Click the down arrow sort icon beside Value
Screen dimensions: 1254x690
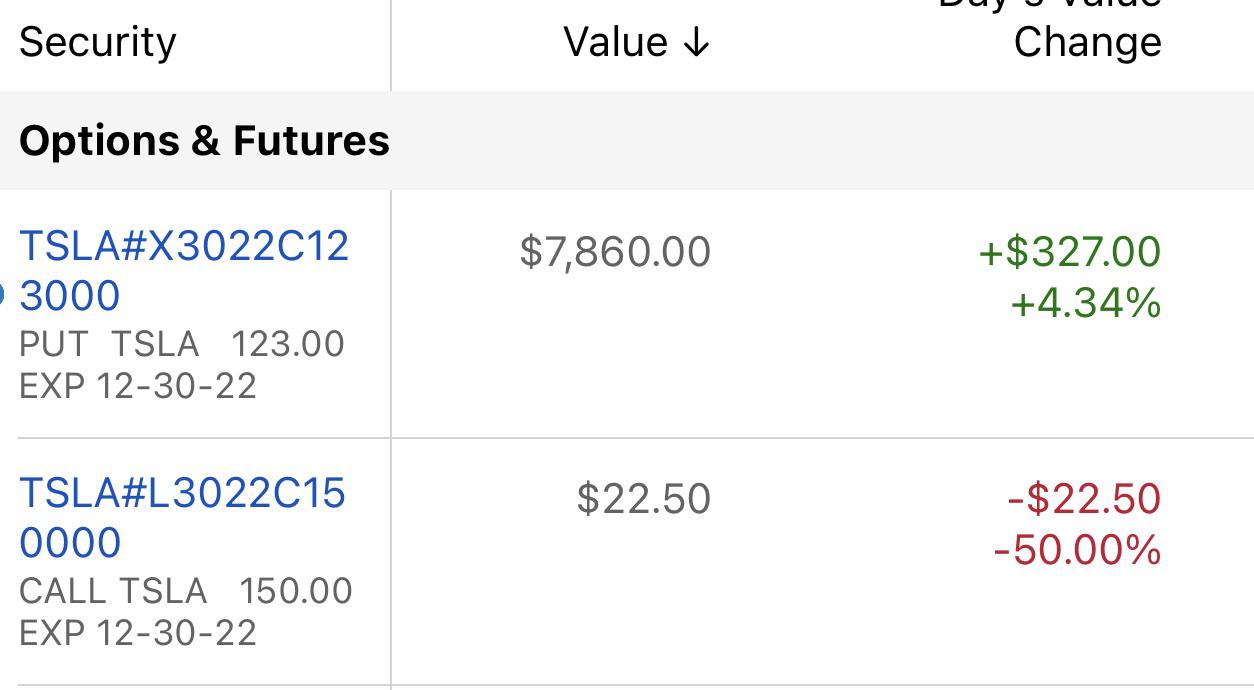click(698, 43)
